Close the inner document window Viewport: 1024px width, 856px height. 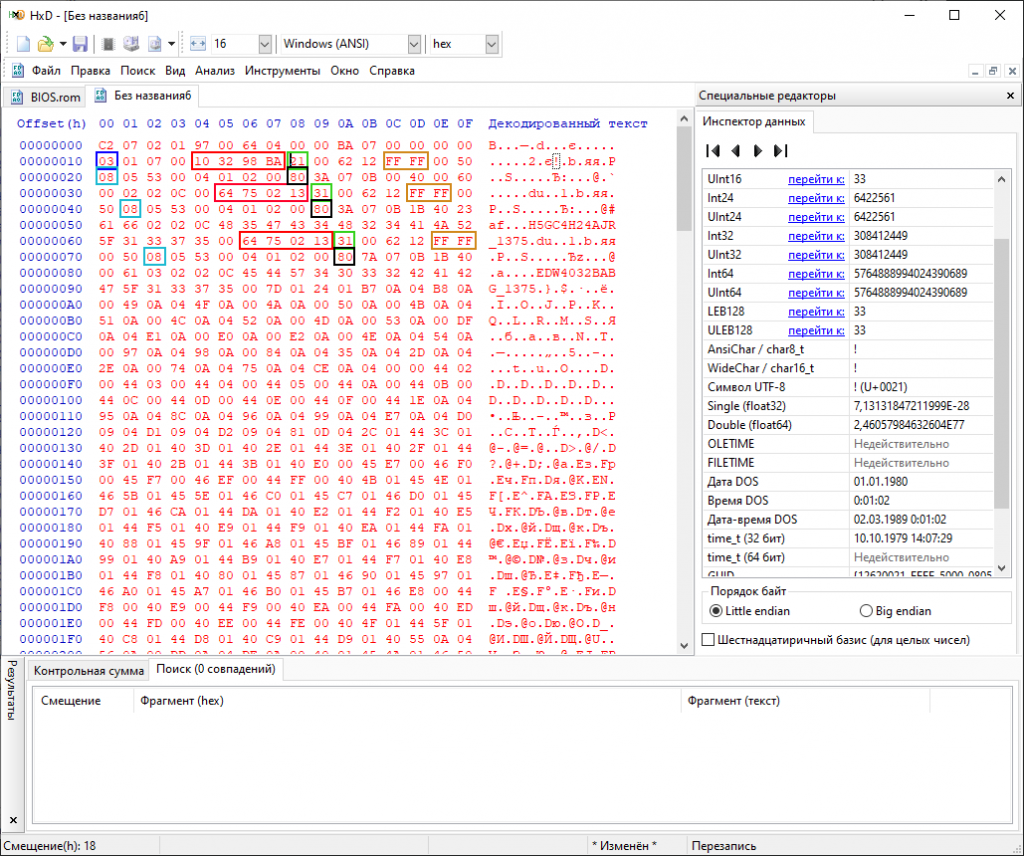[1012, 71]
